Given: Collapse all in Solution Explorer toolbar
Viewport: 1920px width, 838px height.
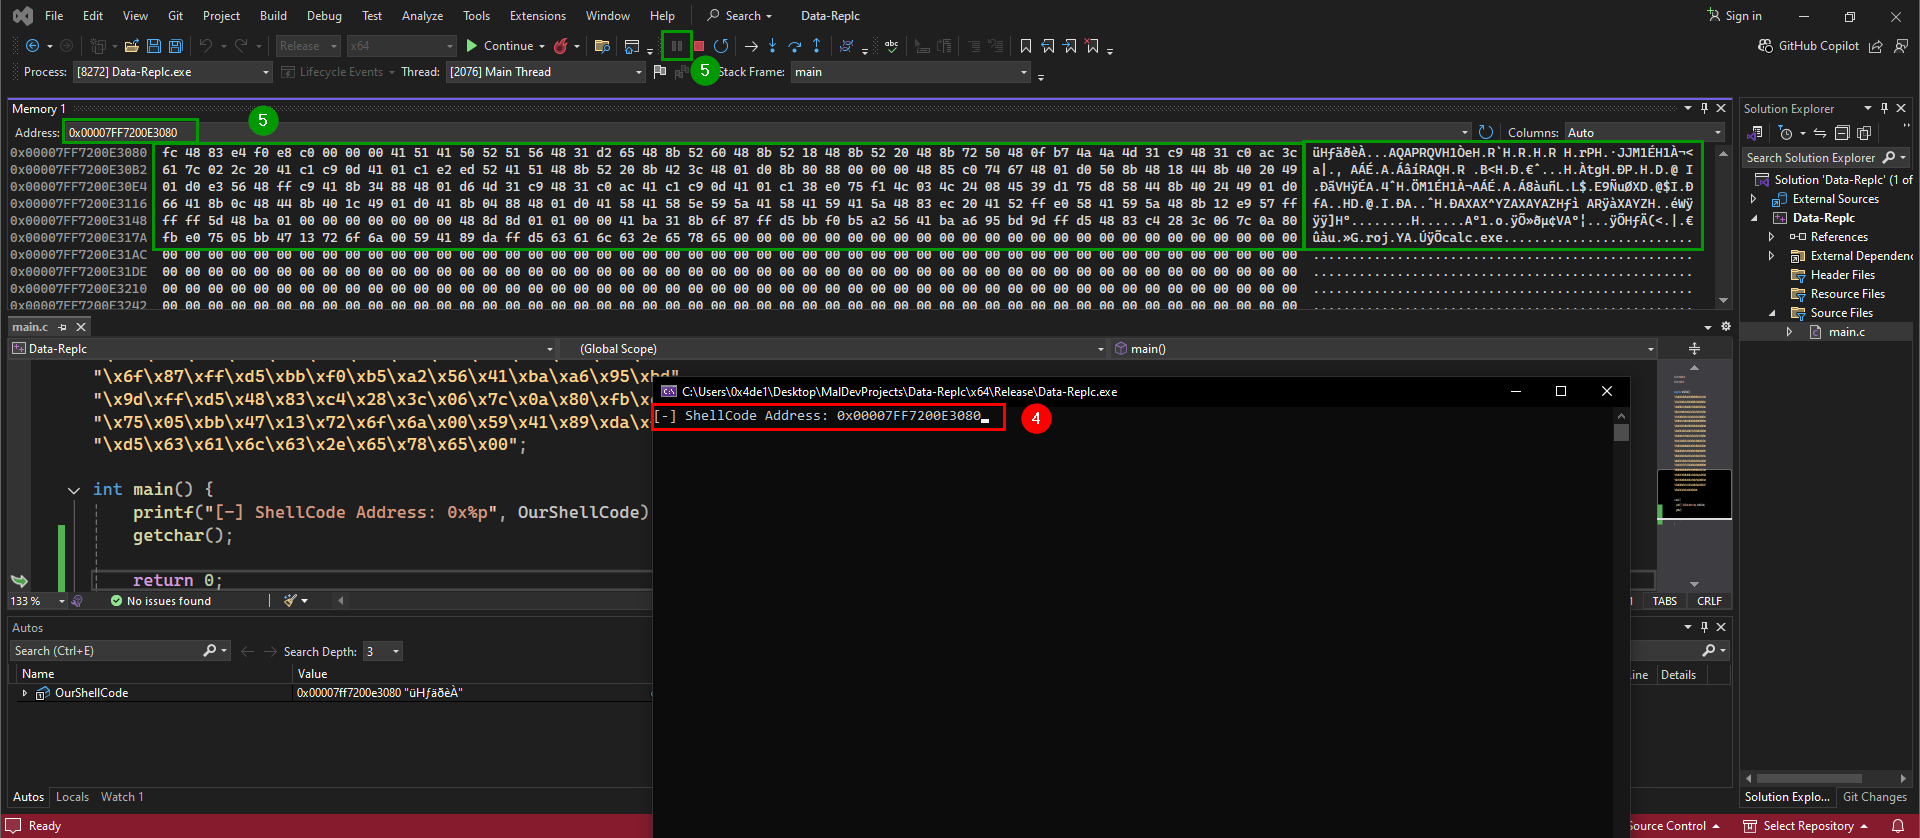Looking at the screenshot, I should (1842, 133).
